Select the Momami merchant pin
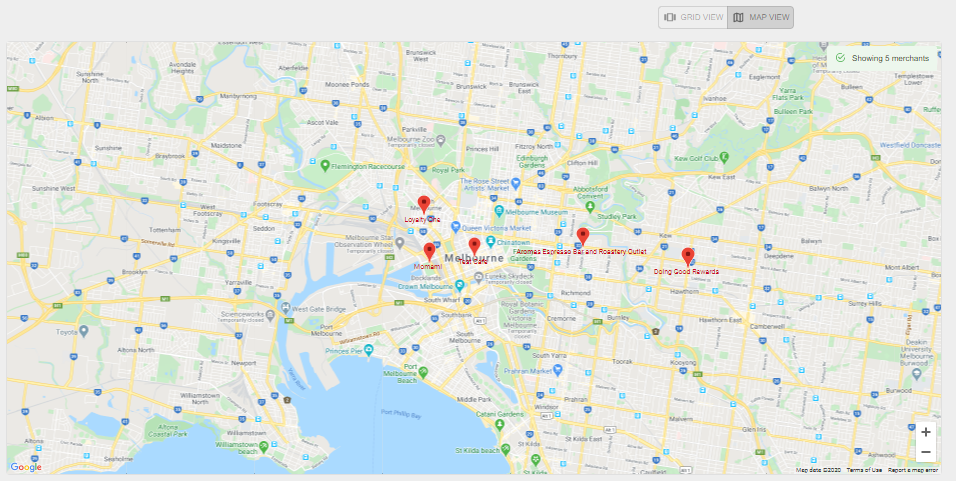 [x=429, y=251]
